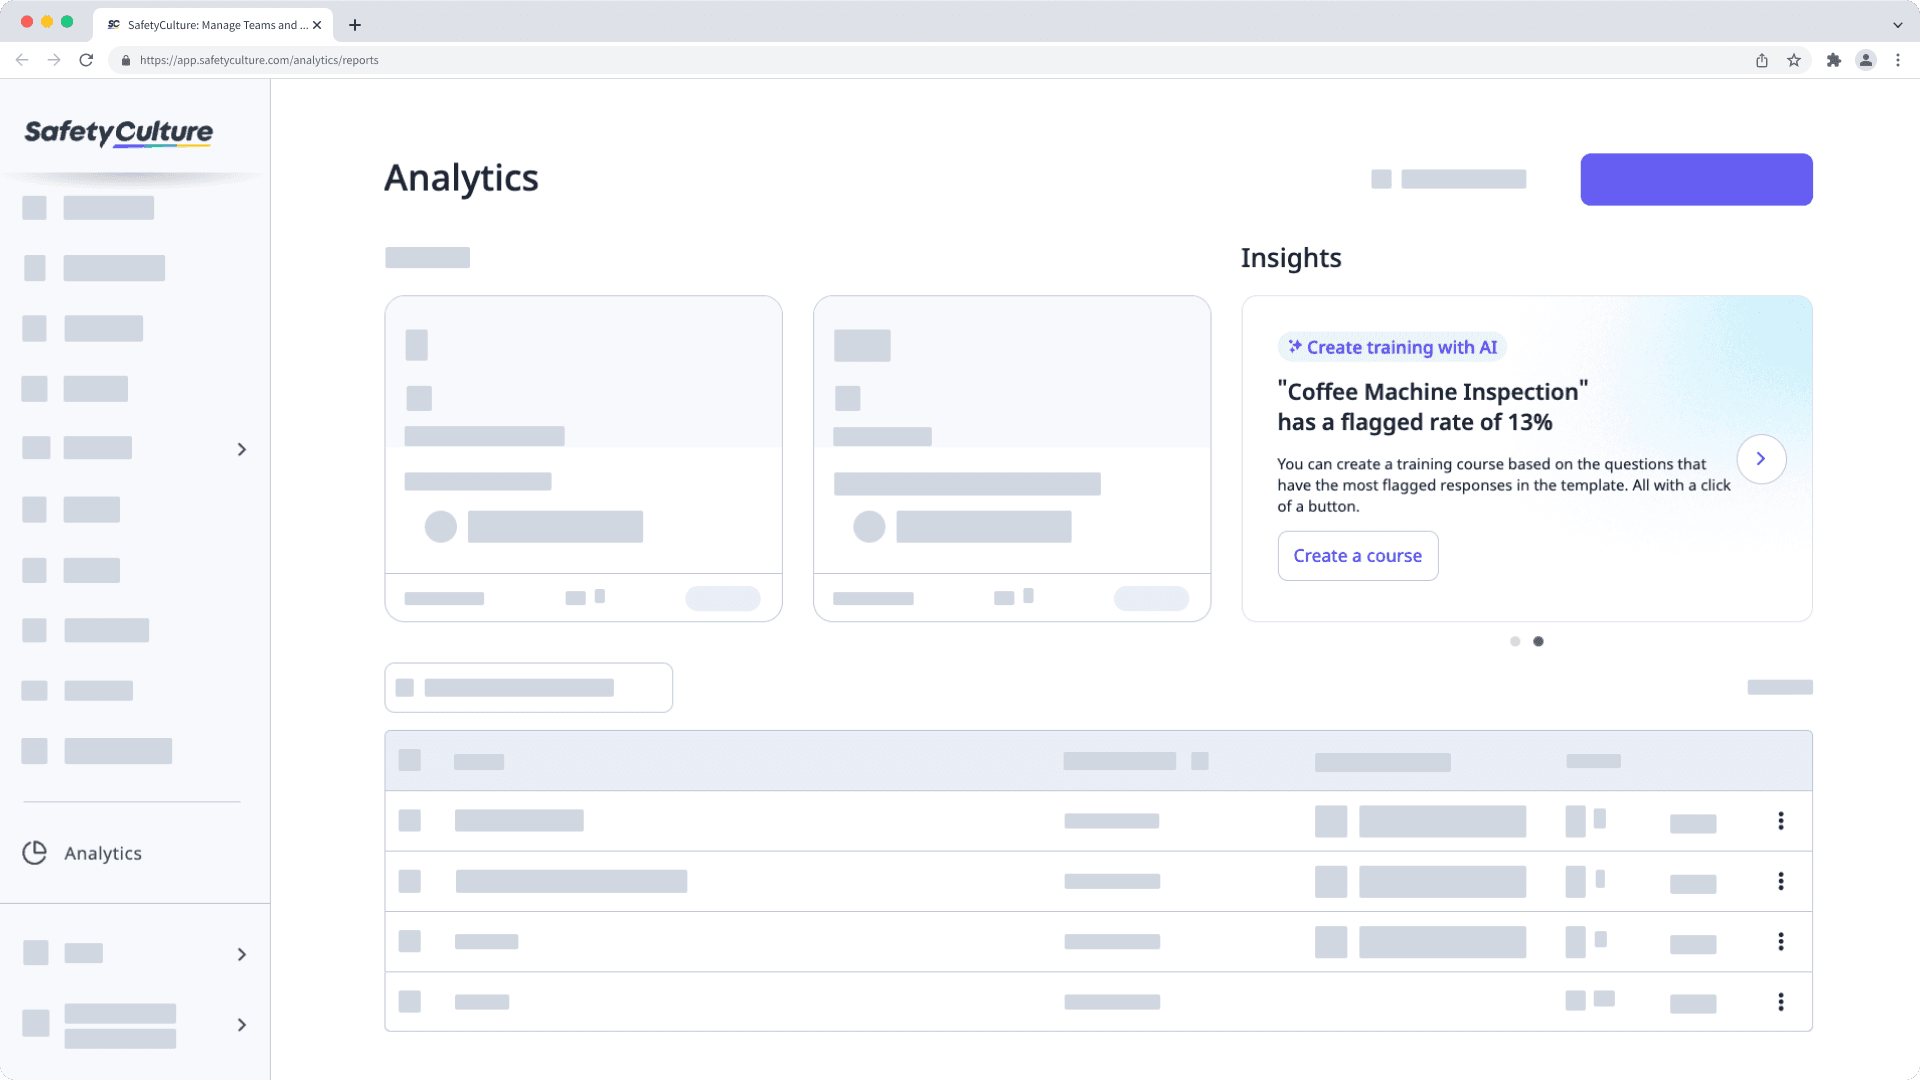Switch to the SafetyCulture browser tab
Image resolution: width=1920 pixels, height=1080 pixels.
210,25
